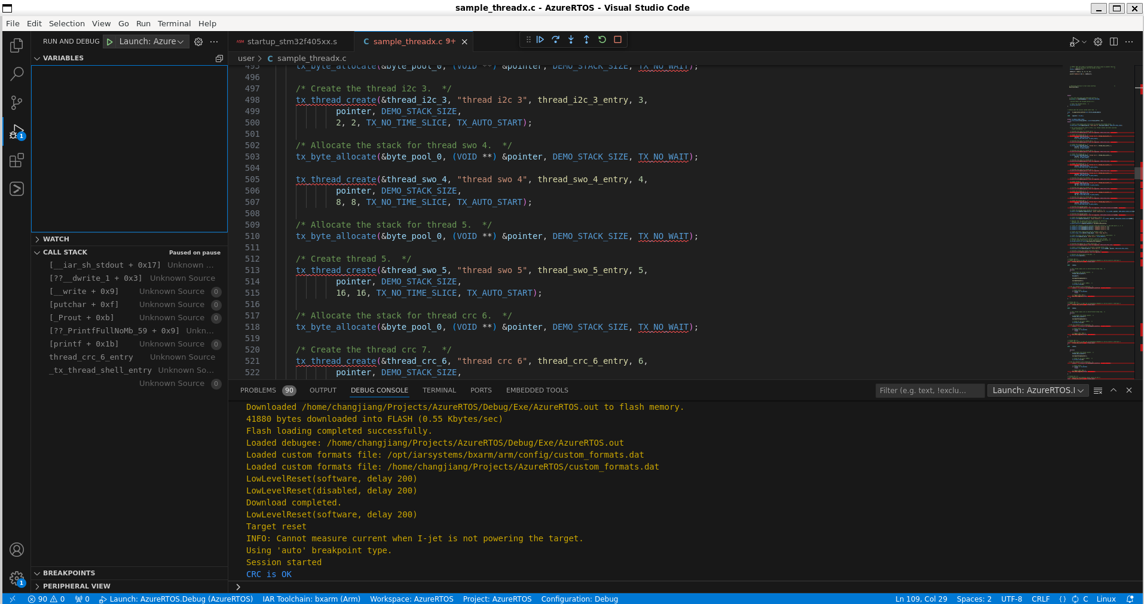This screenshot has height=604, width=1144.
Task: Open the Launch: AzureRTOS console dropdown
Action: [1040, 390]
